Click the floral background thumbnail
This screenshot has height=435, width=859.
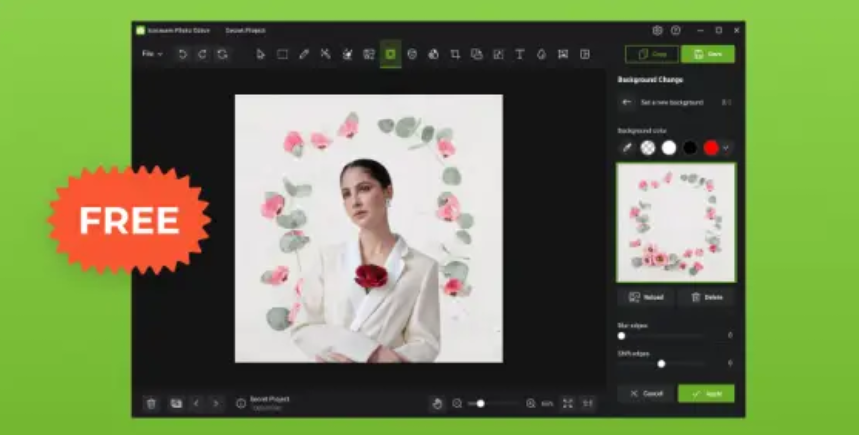(676, 222)
